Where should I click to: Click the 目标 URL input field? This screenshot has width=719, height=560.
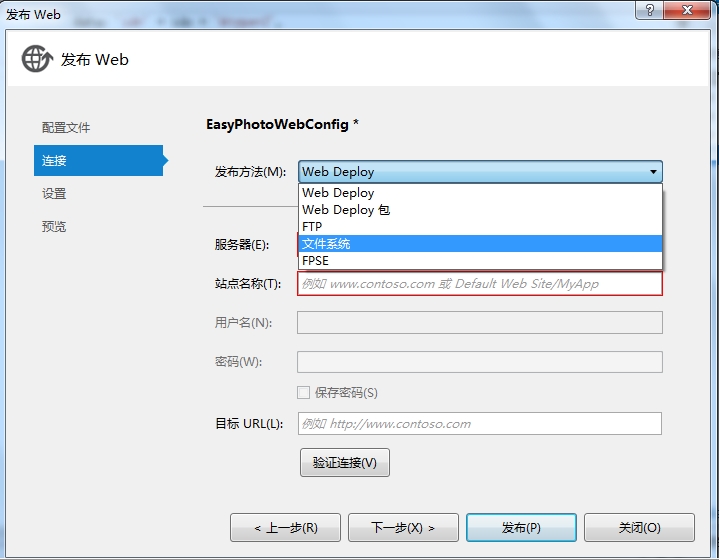pyautogui.click(x=480, y=423)
